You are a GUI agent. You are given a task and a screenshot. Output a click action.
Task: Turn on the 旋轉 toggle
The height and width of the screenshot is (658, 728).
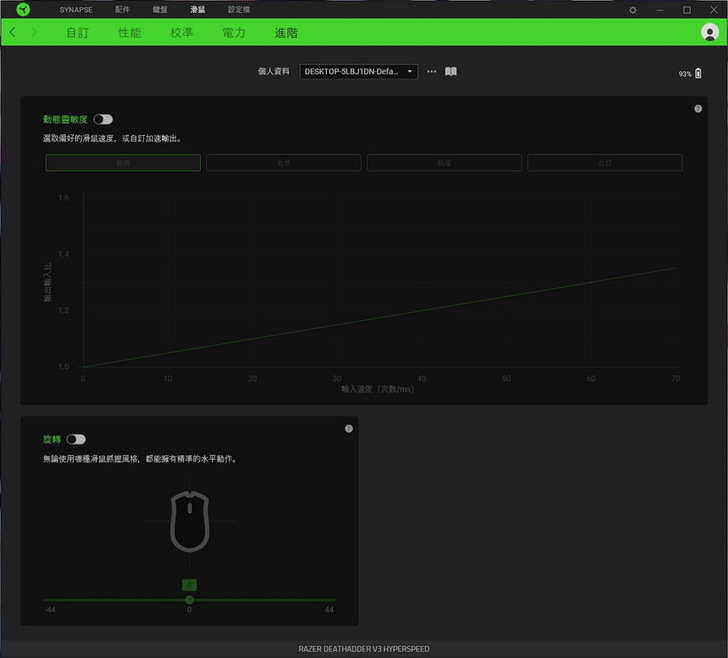tap(76, 439)
